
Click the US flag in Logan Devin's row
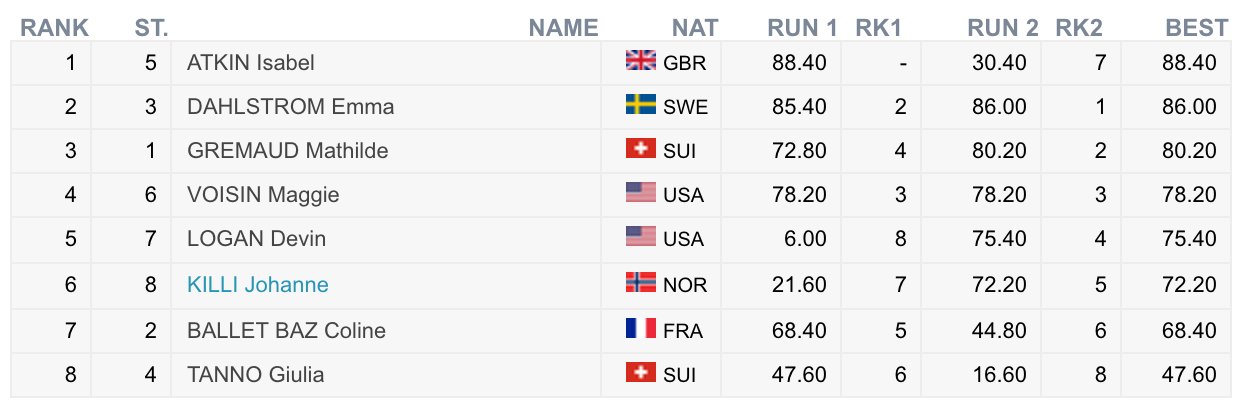coord(640,237)
